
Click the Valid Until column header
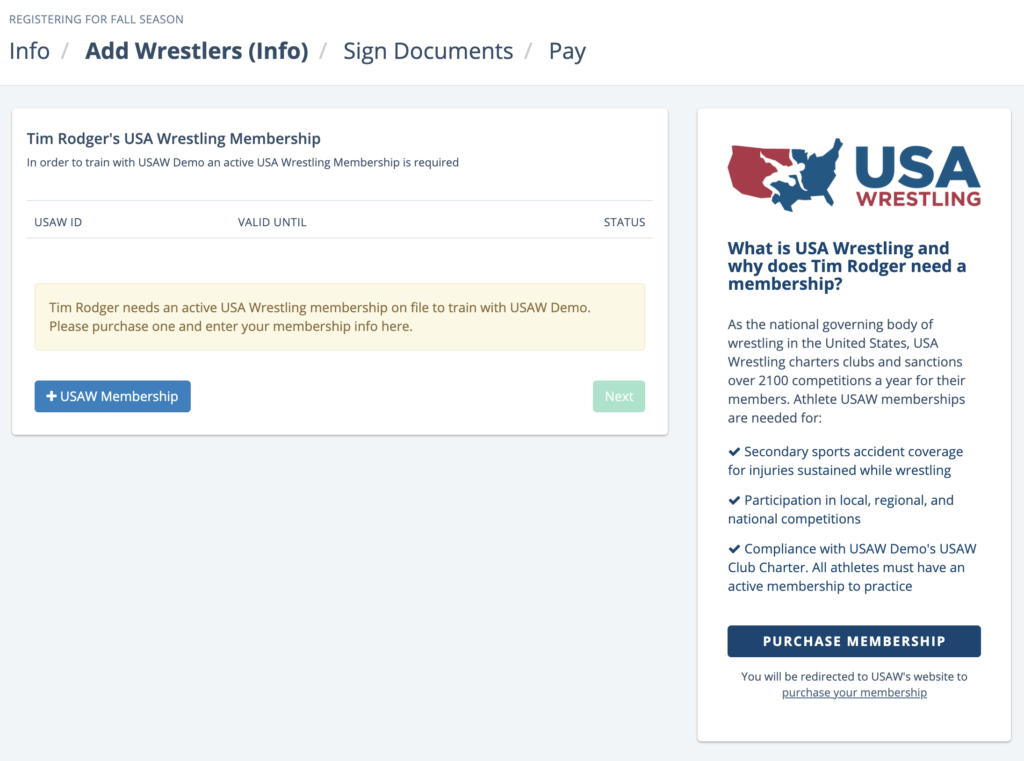coord(272,222)
